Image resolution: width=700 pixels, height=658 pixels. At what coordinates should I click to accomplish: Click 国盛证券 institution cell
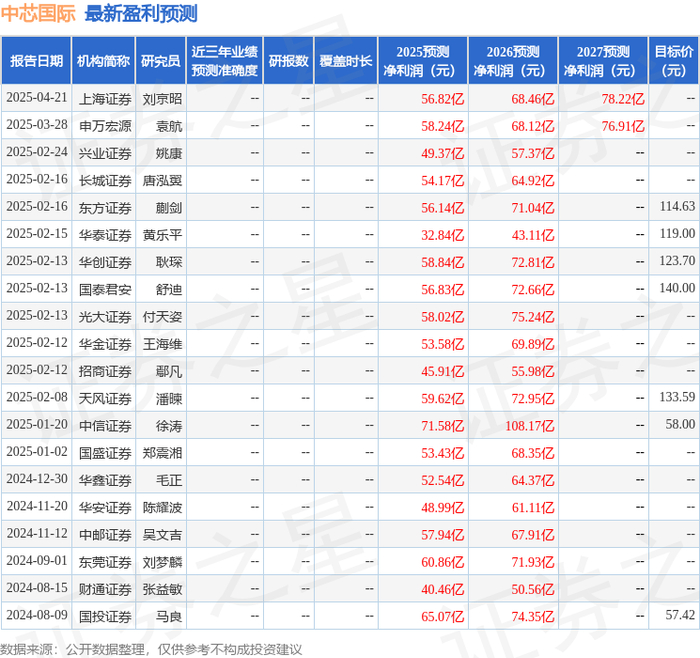pyautogui.click(x=105, y=453)
